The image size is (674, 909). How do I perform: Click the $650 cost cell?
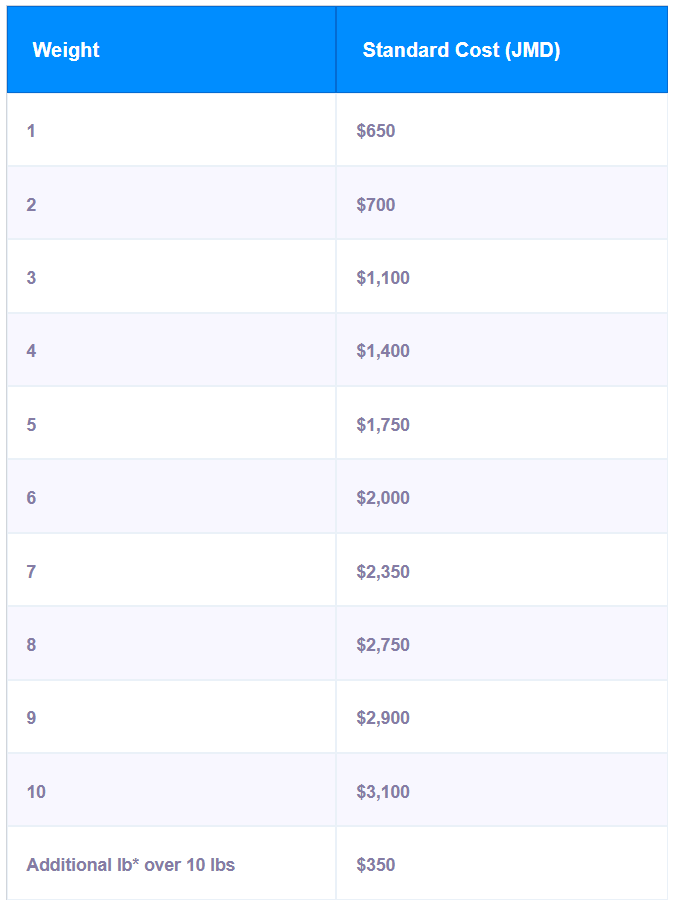[376, 131]
